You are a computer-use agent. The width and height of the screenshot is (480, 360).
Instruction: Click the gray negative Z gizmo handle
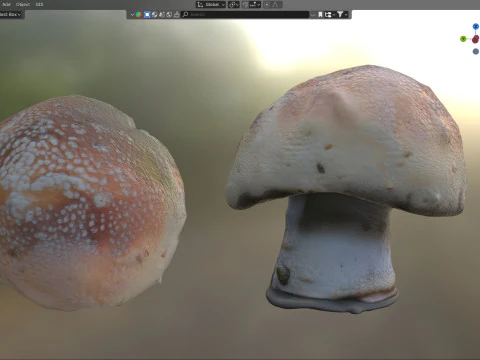tap(476, 51)
